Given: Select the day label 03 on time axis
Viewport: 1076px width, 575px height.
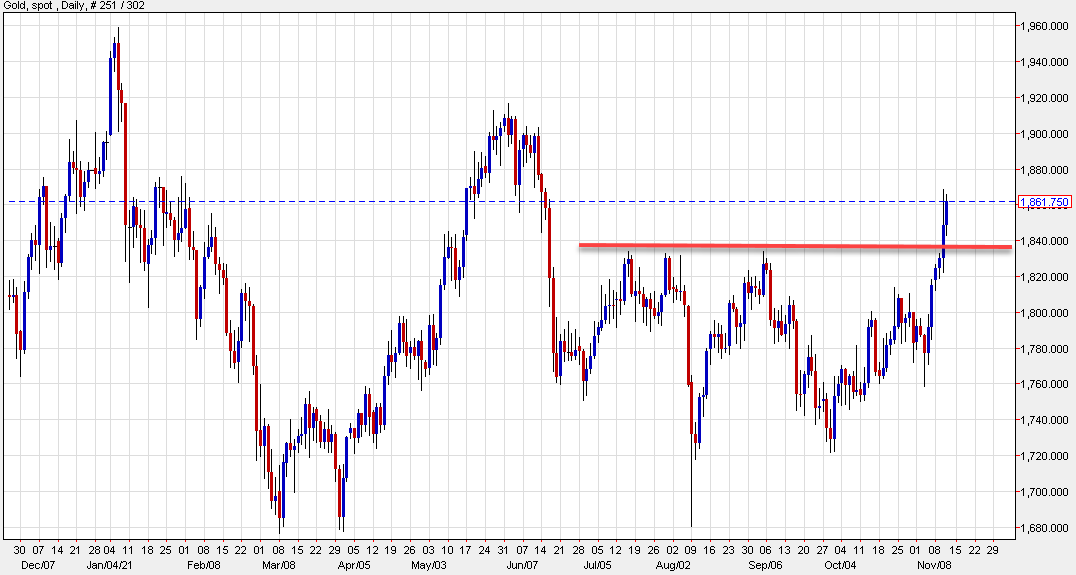Looking at the screenshot, I should 428,550.
